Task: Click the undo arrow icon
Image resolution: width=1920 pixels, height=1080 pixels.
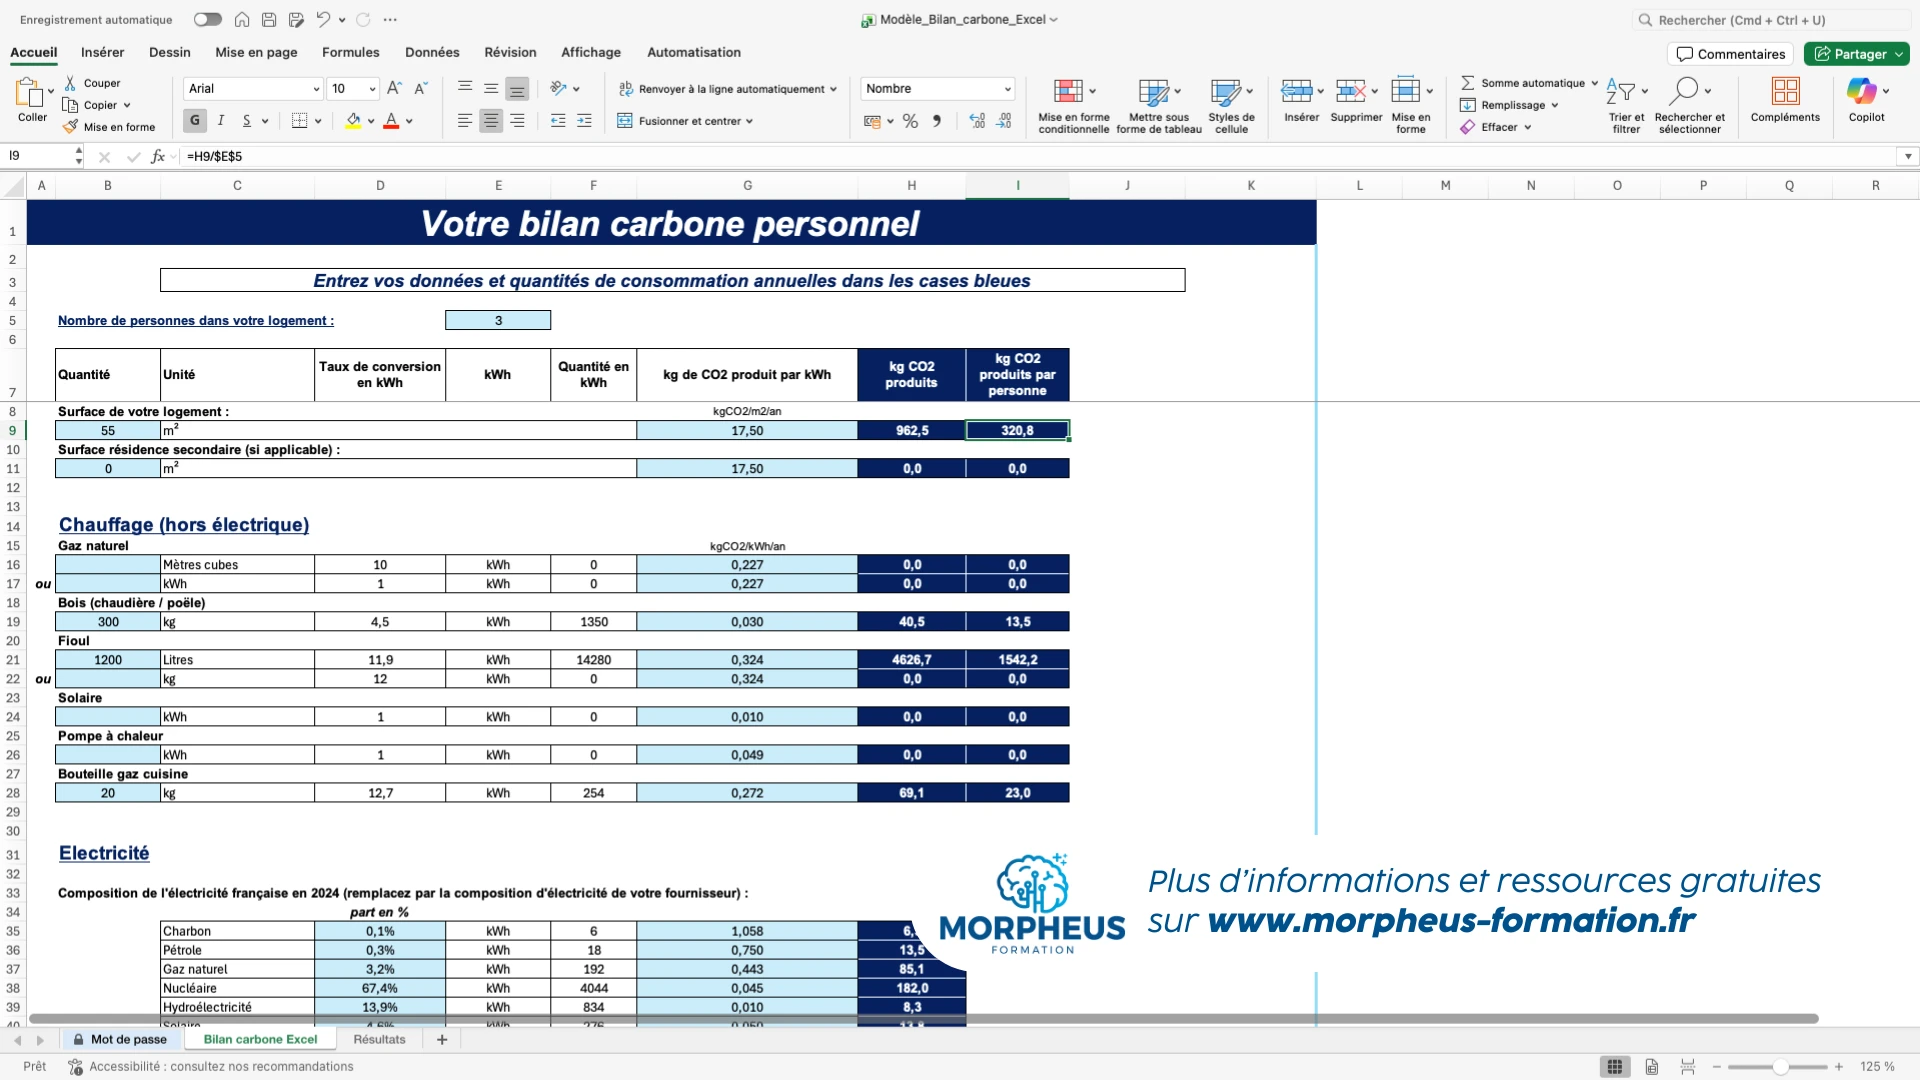Action: pyautogui.click(x=323, y=19)
